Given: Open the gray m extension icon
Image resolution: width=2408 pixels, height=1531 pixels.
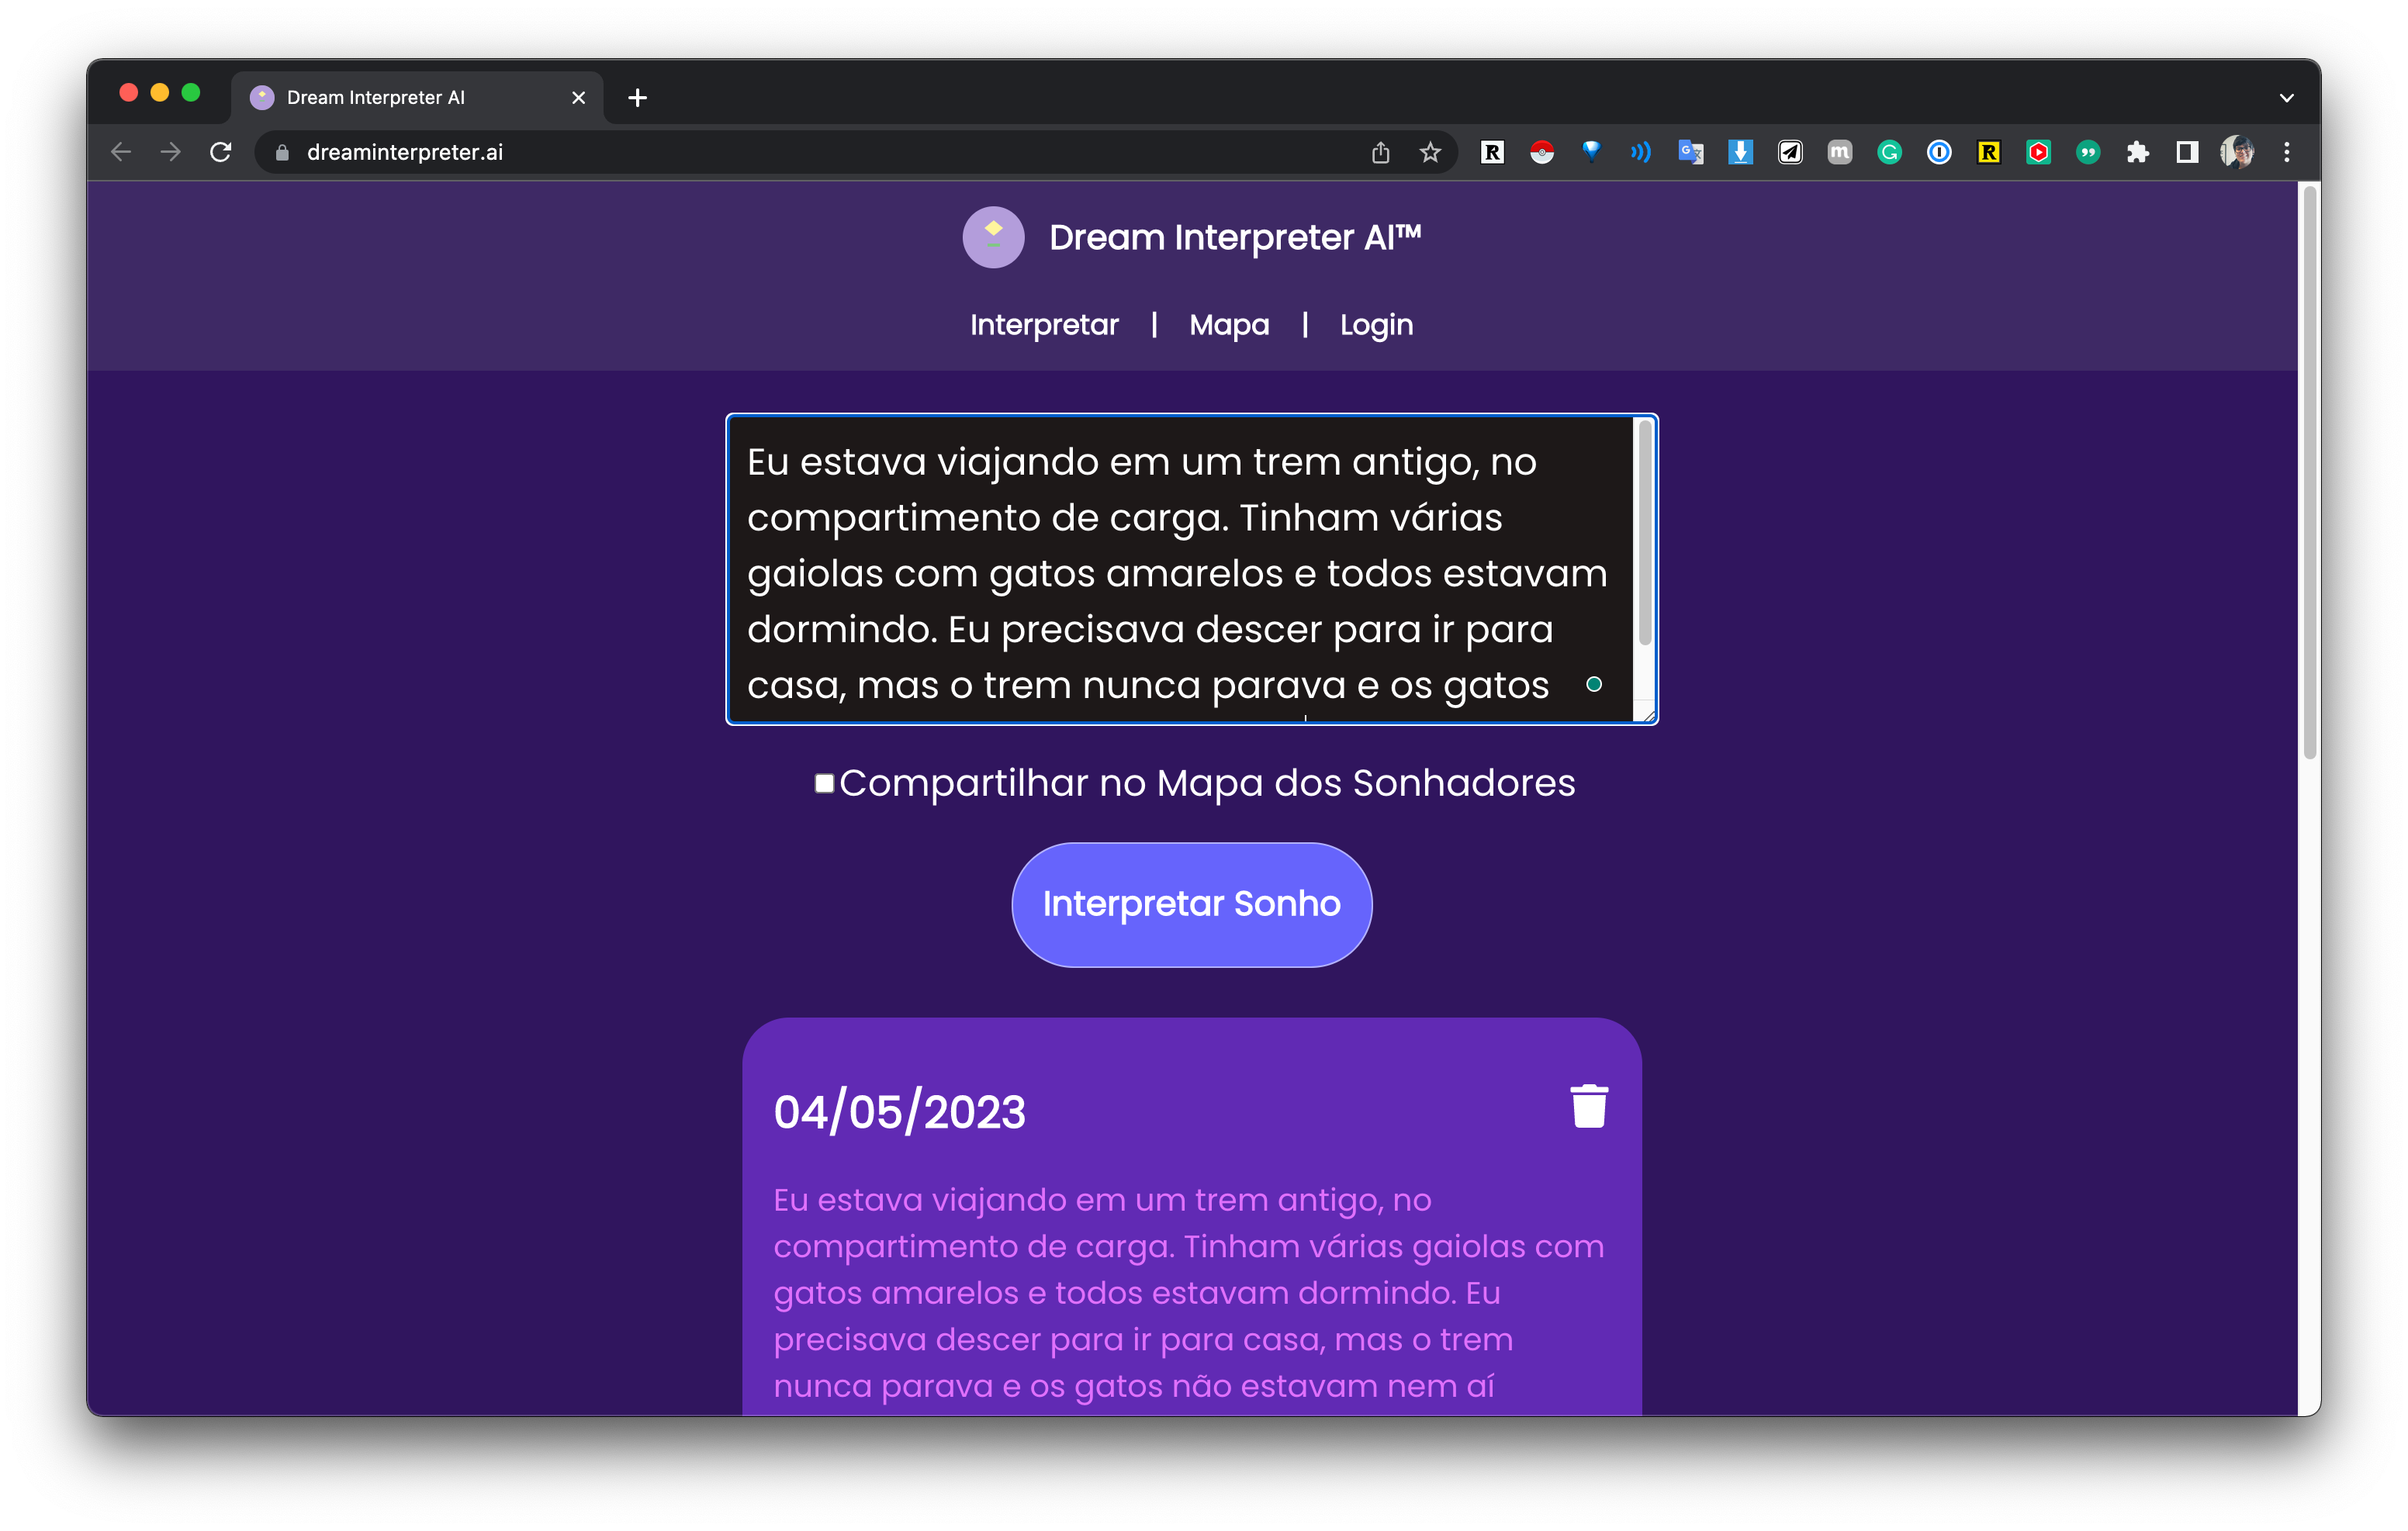Looking at the screenshot, I should point(1840,152).
